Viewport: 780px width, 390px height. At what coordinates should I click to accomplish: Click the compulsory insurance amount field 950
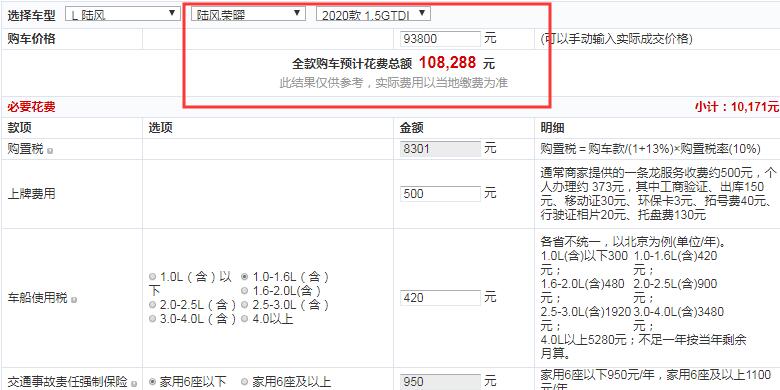(440, 382)
